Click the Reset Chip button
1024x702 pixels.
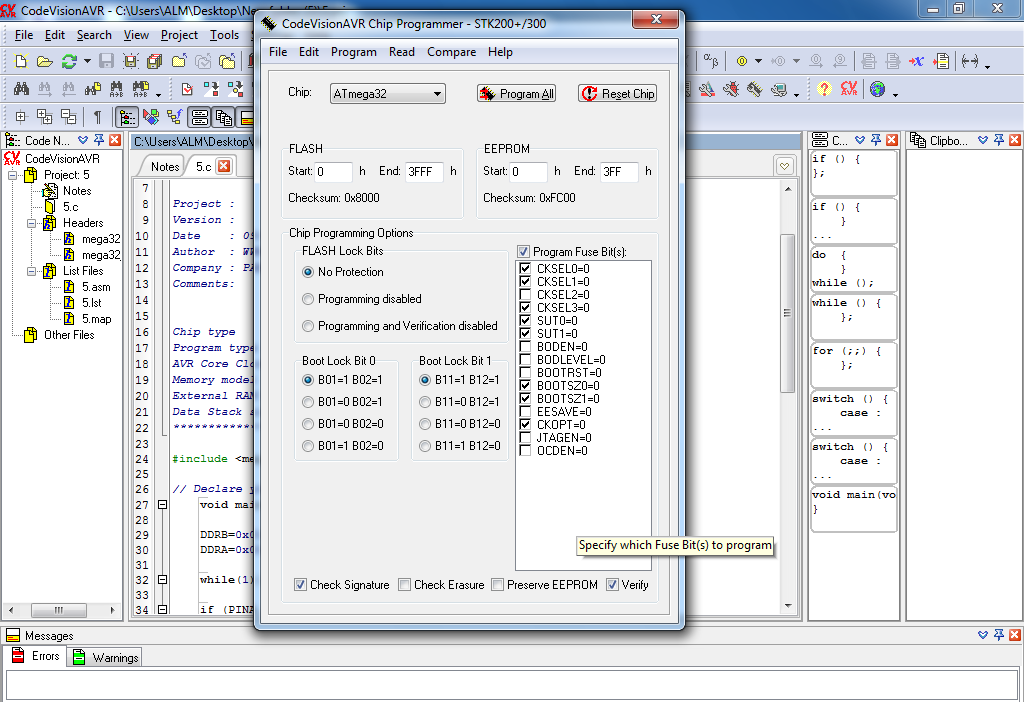click(x=617, y=93)
